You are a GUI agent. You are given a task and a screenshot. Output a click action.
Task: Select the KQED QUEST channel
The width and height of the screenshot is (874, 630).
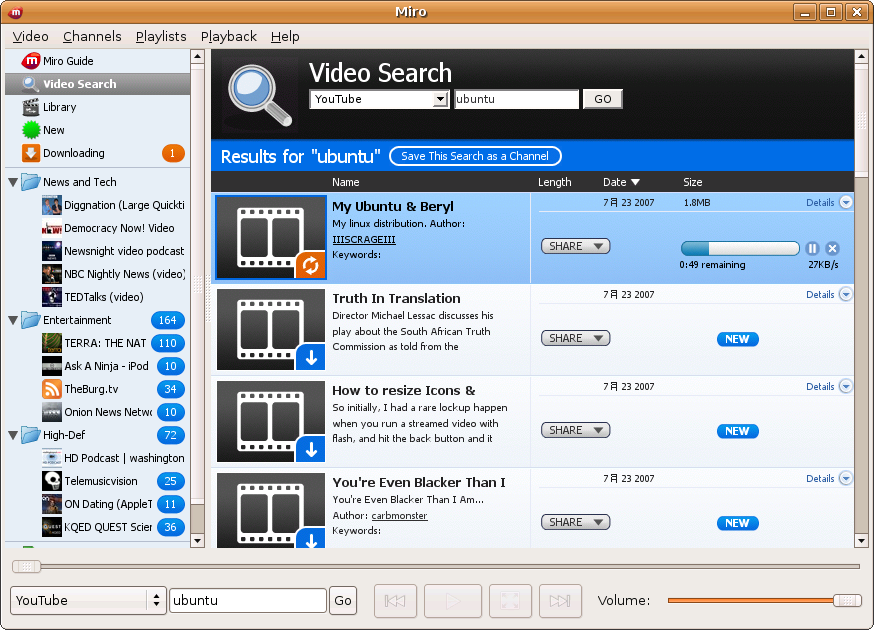click(x=113, y=527)
